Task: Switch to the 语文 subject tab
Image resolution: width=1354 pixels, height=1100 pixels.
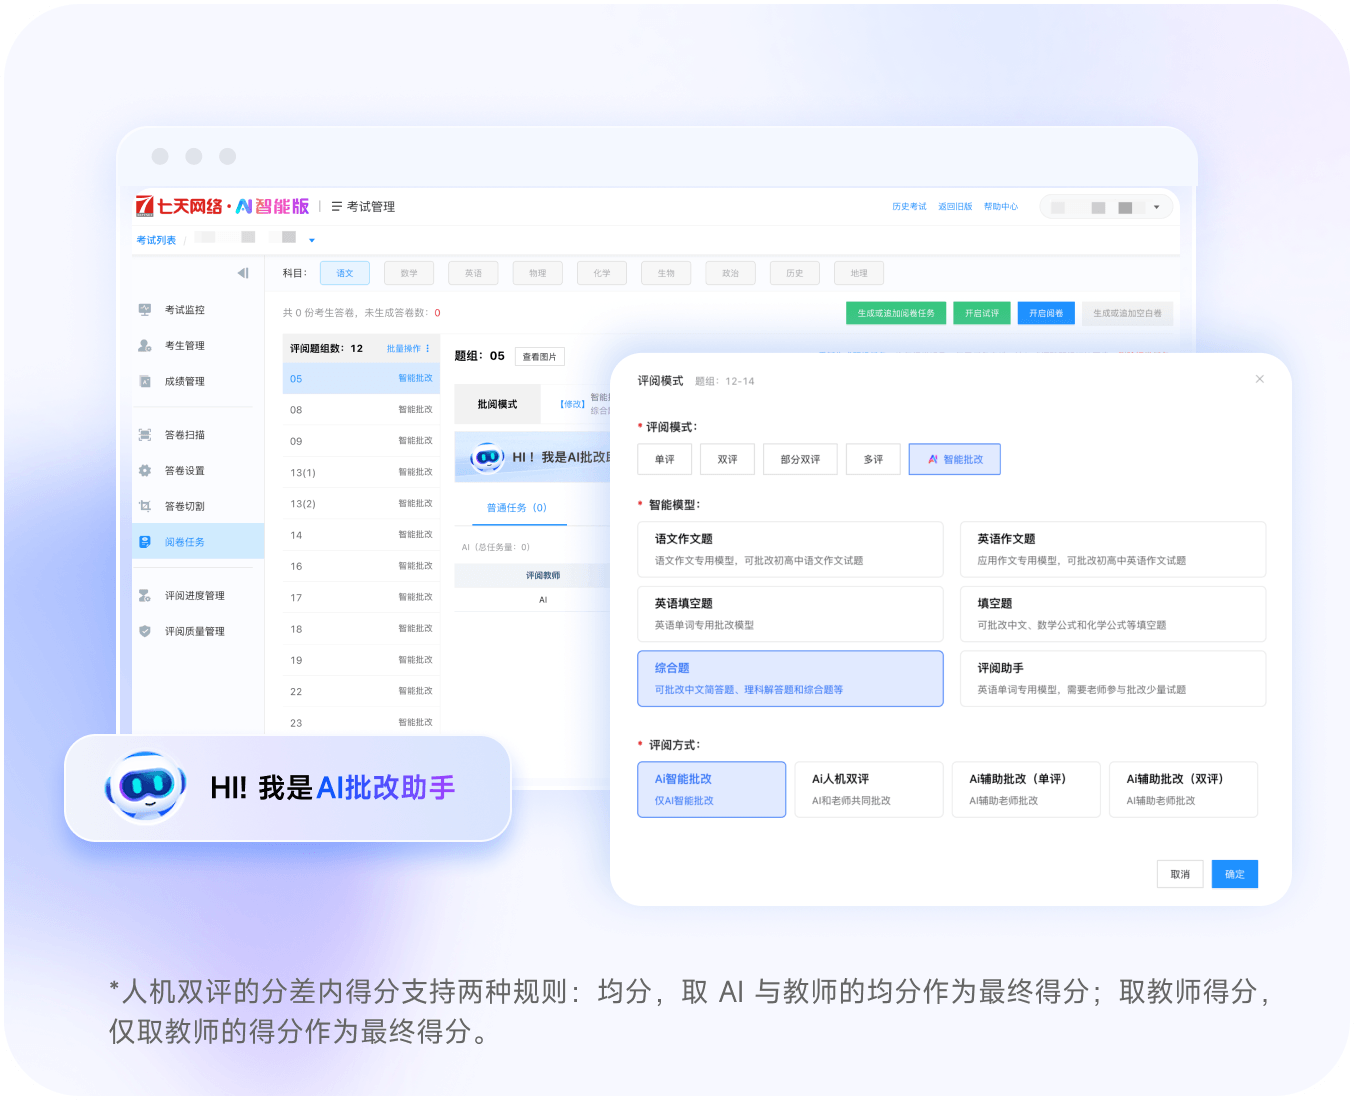Action: tap(345, 273)
